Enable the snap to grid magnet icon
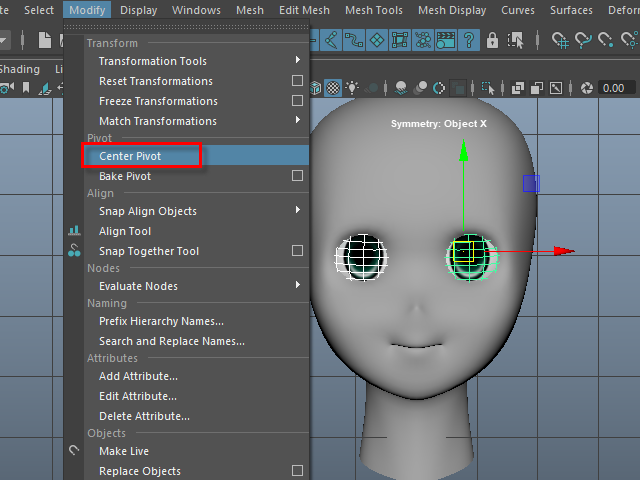The image size is (640, 480). 560,40
